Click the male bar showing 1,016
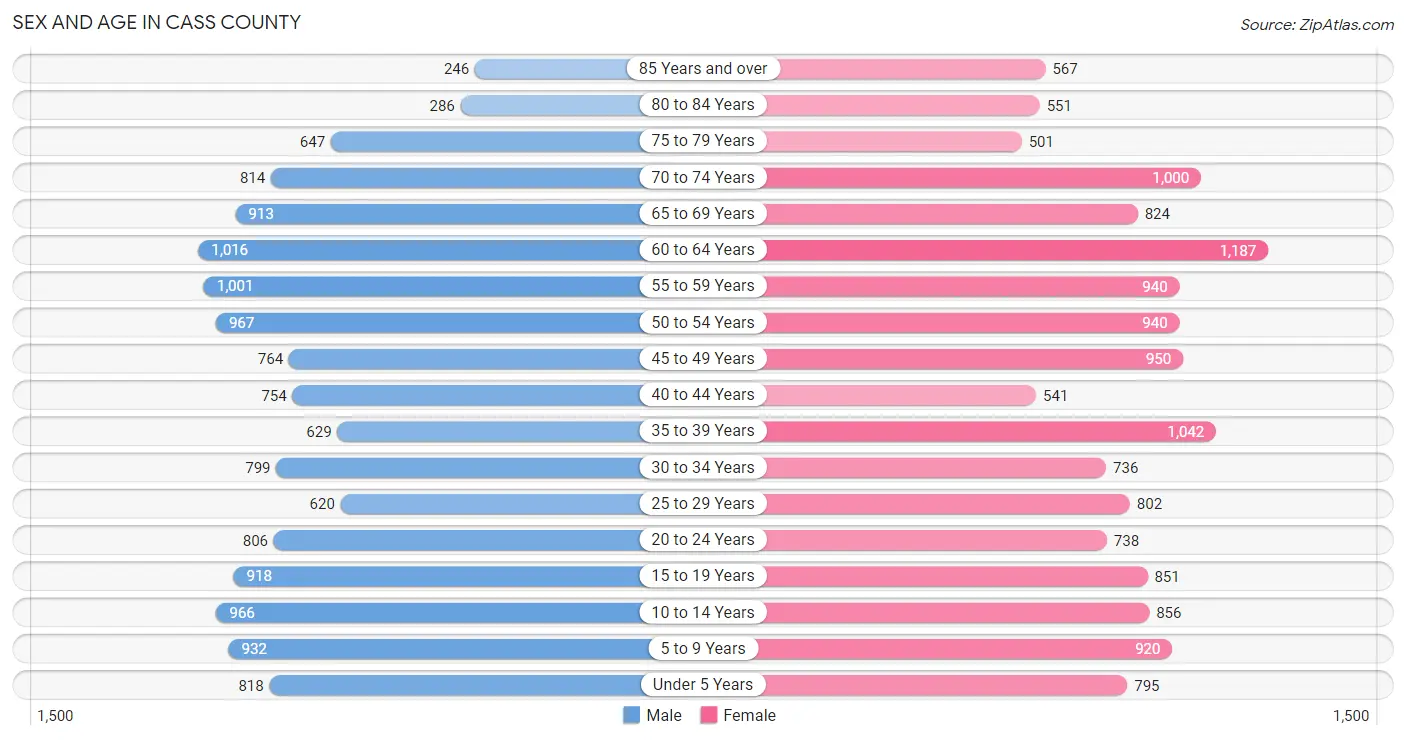Viewport: 1406px width, 740px height. click(450, 250)
